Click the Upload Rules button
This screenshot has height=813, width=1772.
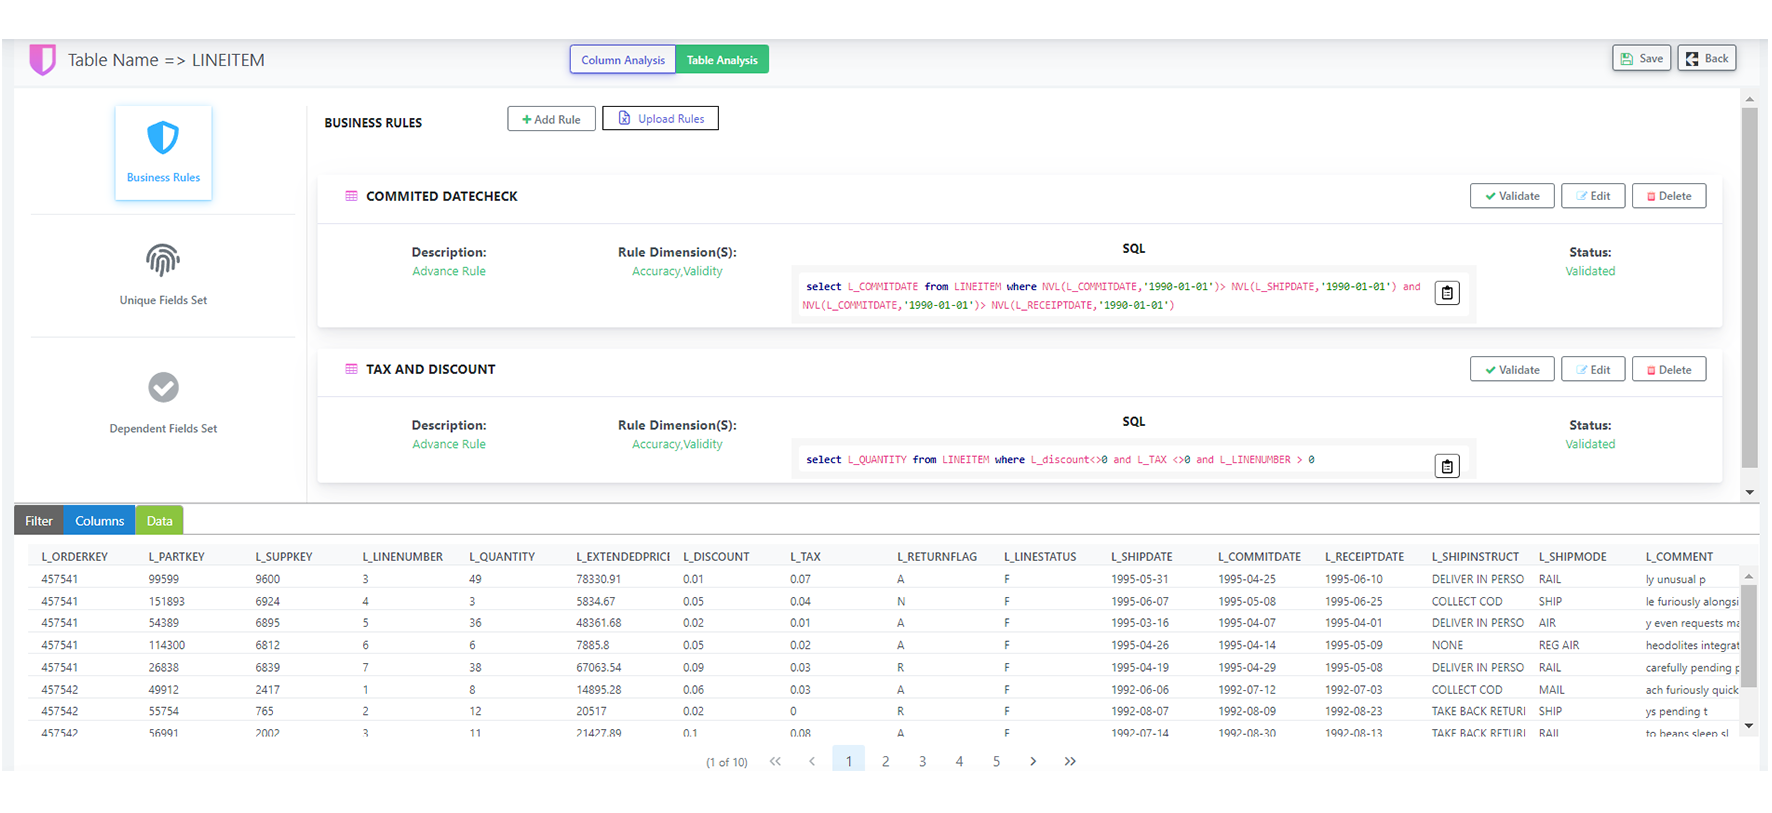click(660, 119)
